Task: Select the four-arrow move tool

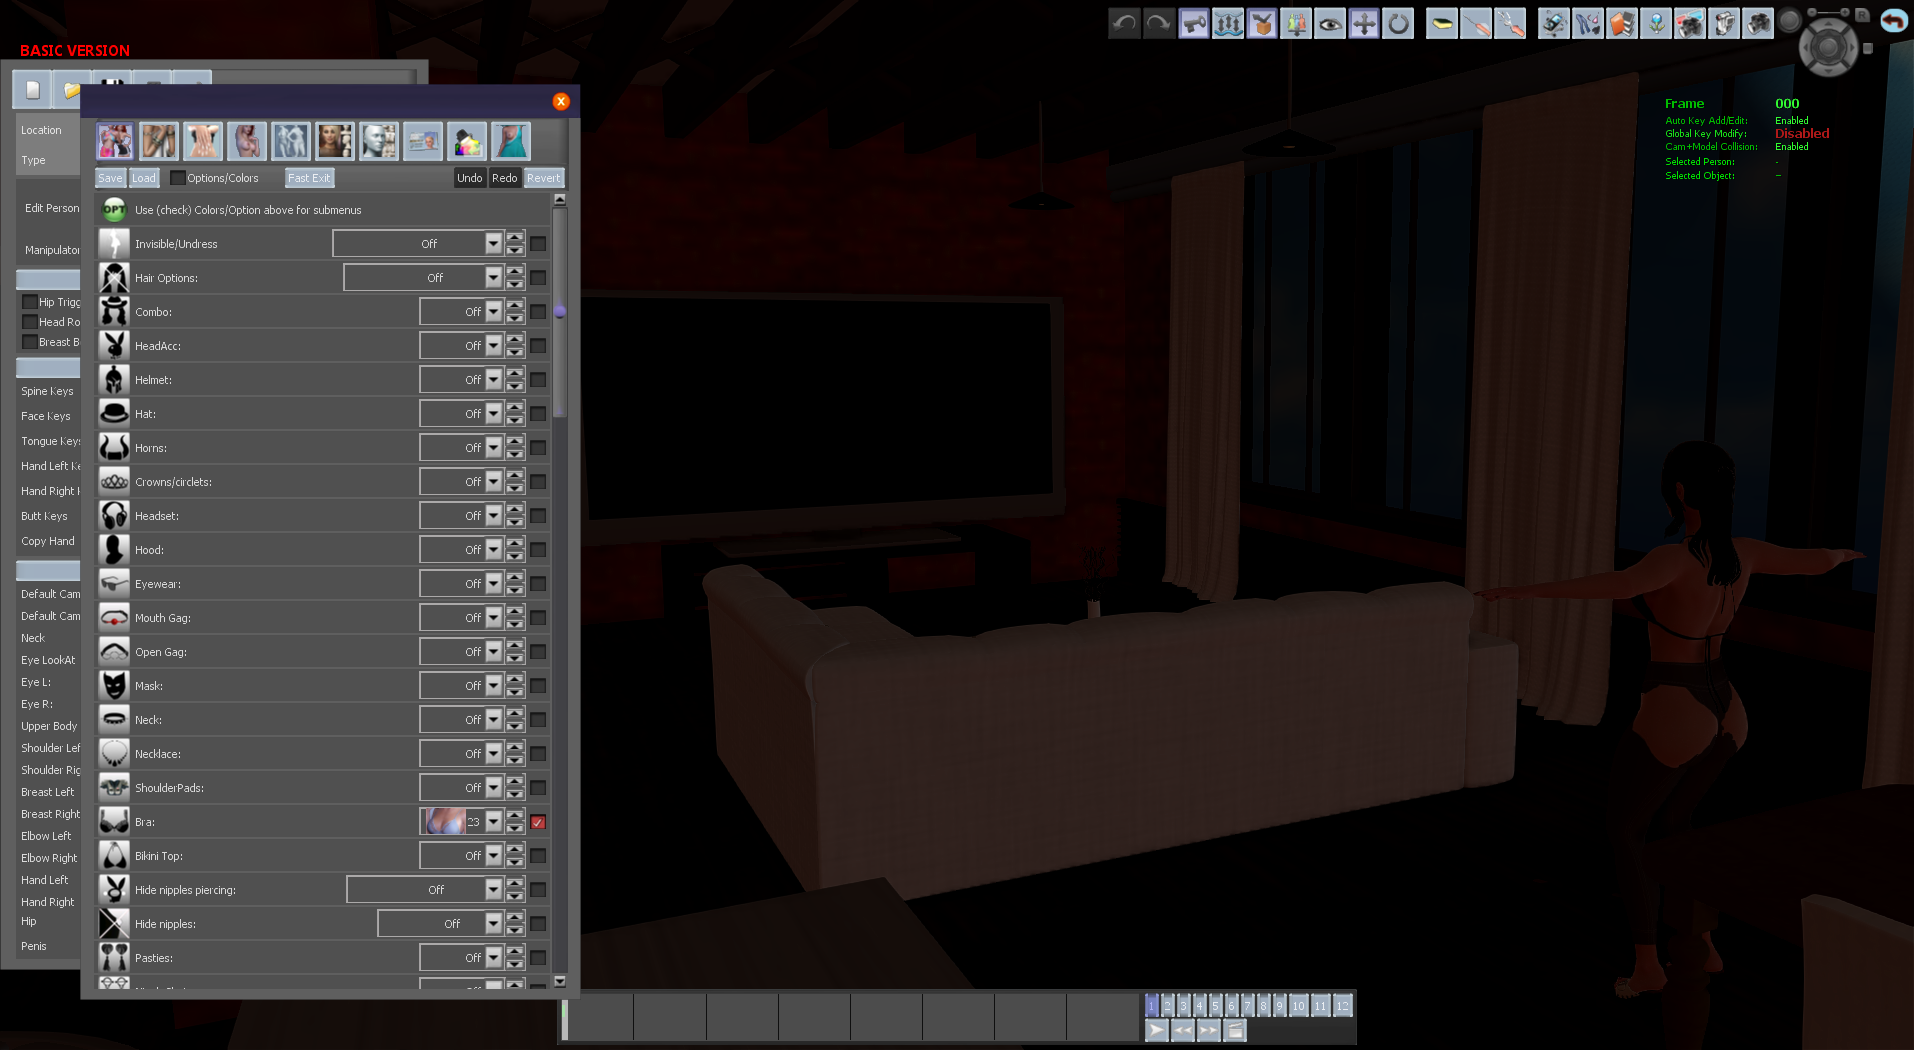Action: (1364, 23)
